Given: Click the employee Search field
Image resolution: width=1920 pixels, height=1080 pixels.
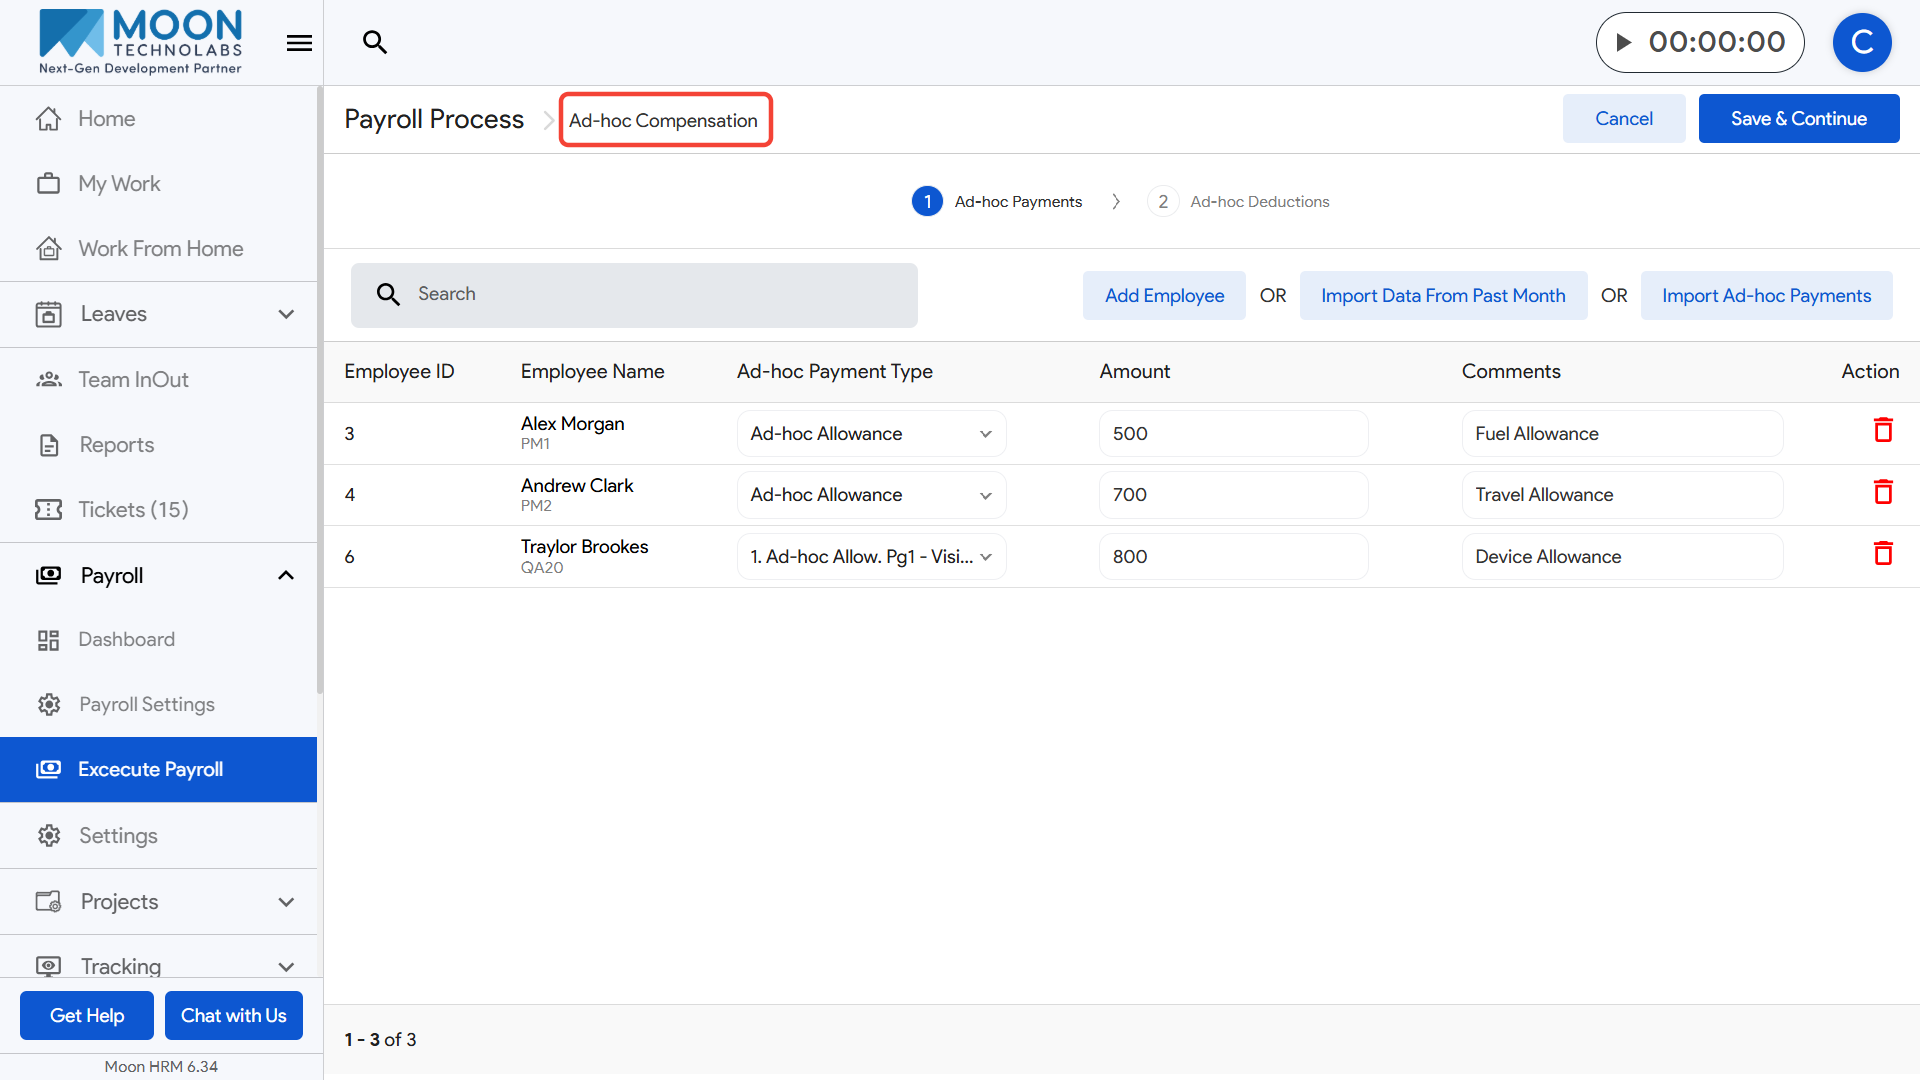Looking at the screenshot, I should [x=634, y=295].
